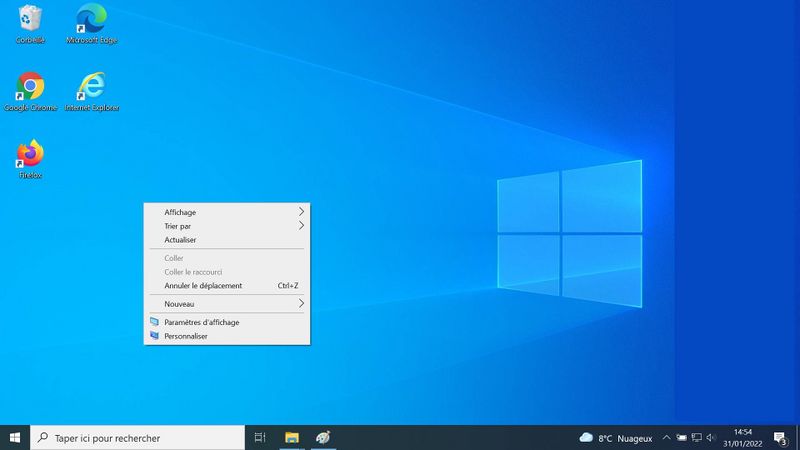Click the search magnifier icon in taskbar
Screen dimensions: 800x450
(x=43, y=438)
